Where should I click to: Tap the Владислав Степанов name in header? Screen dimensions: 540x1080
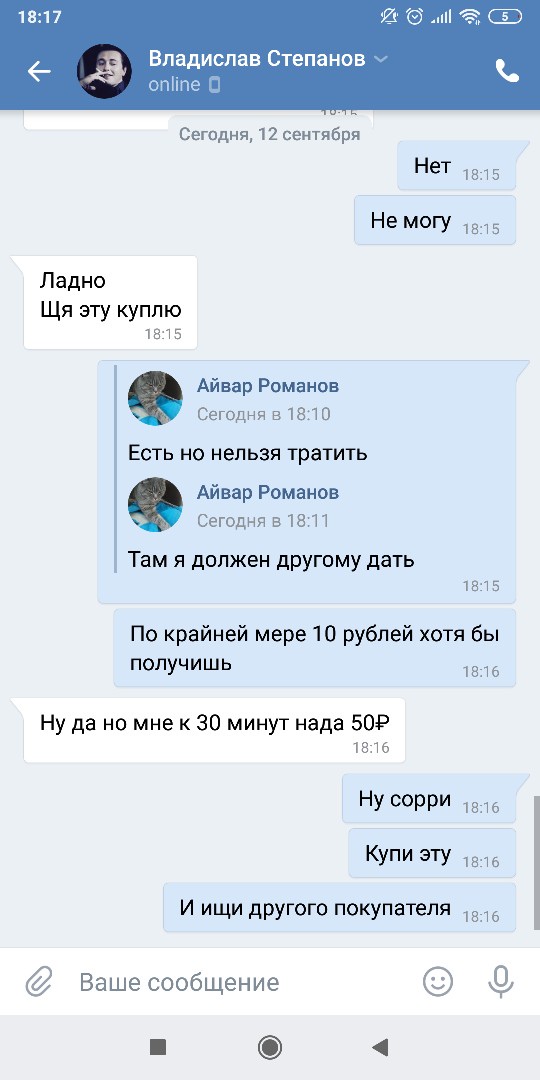tap(257, 59)
